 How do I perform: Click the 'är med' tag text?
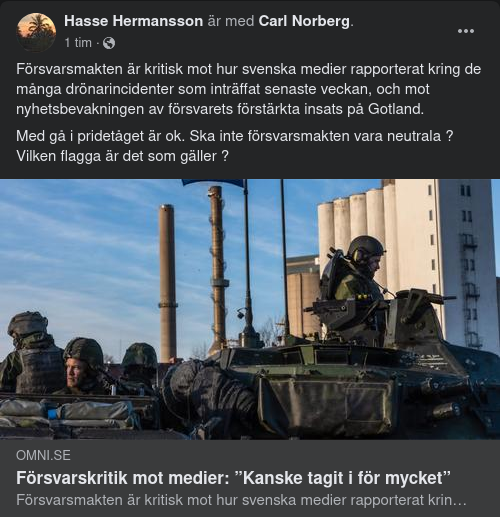point(231,21)
